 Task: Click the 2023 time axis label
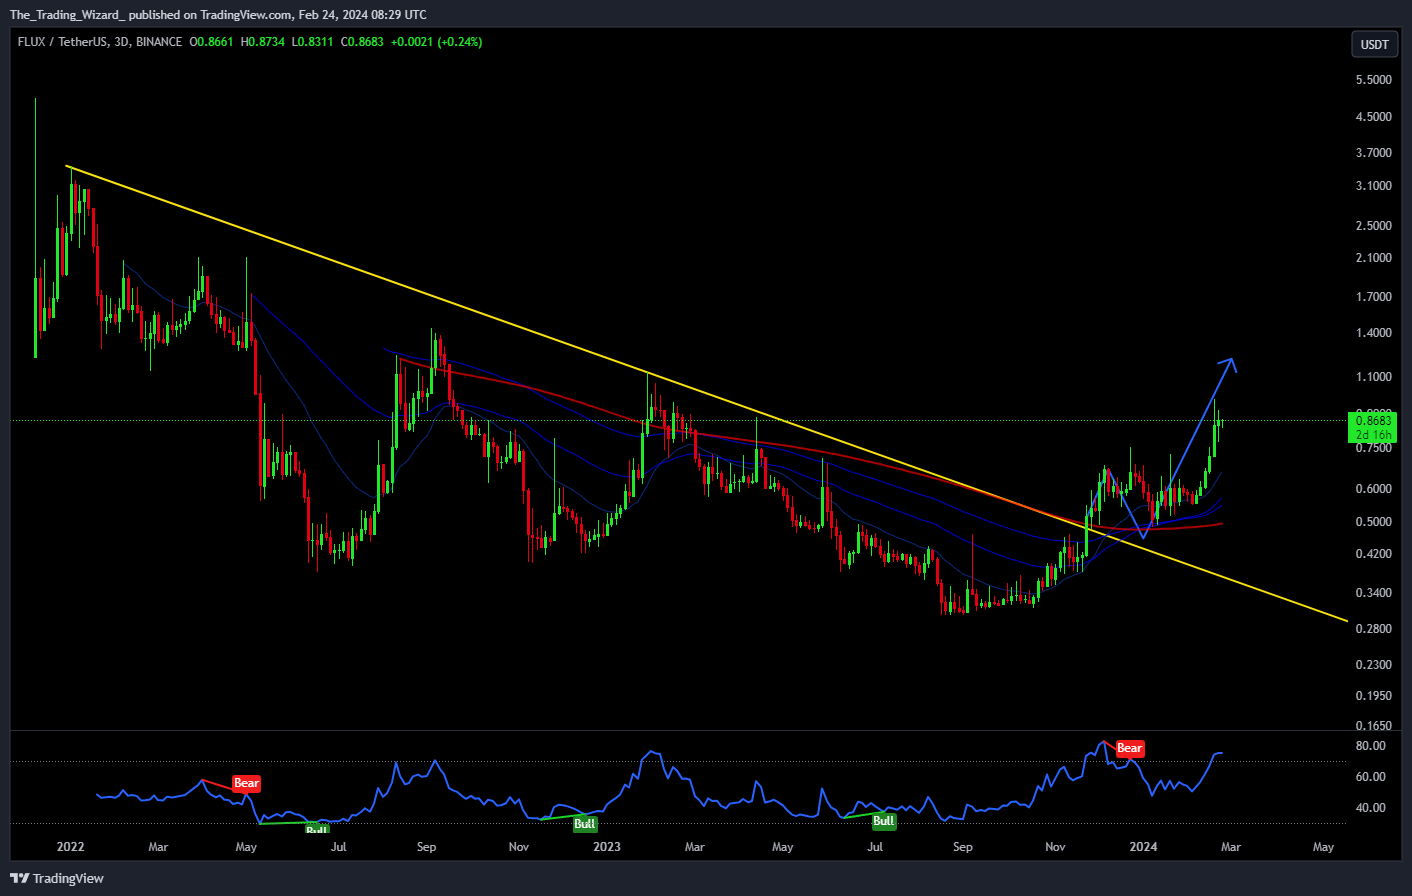[x=606, y=847]
